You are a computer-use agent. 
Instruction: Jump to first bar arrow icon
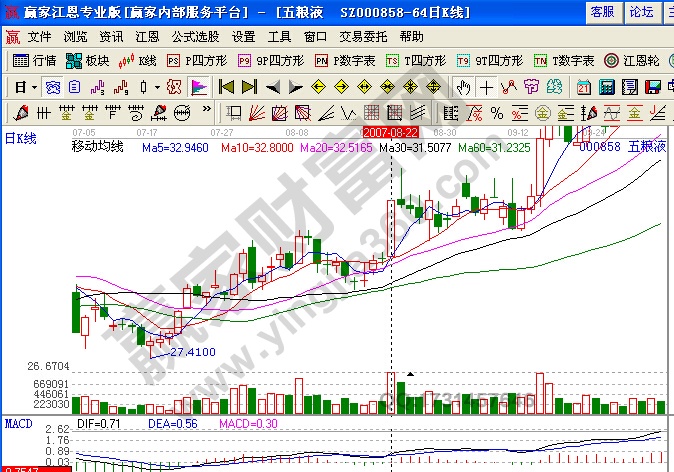coord(226,86)
